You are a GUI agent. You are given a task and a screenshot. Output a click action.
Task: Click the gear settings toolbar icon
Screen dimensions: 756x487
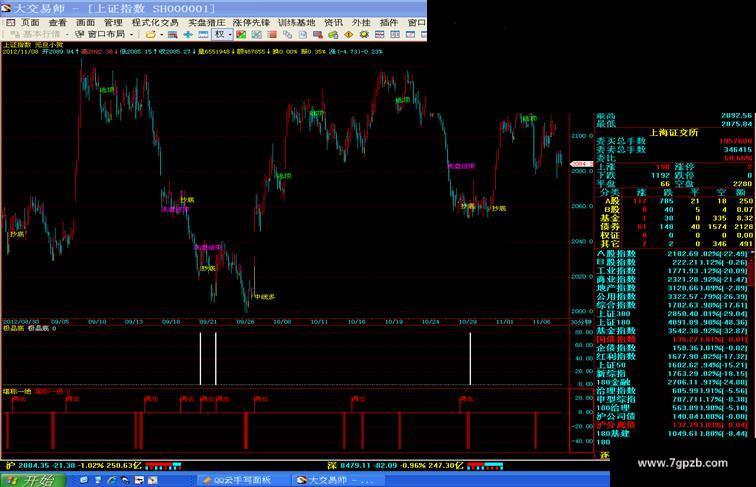[x=364, y=35]
